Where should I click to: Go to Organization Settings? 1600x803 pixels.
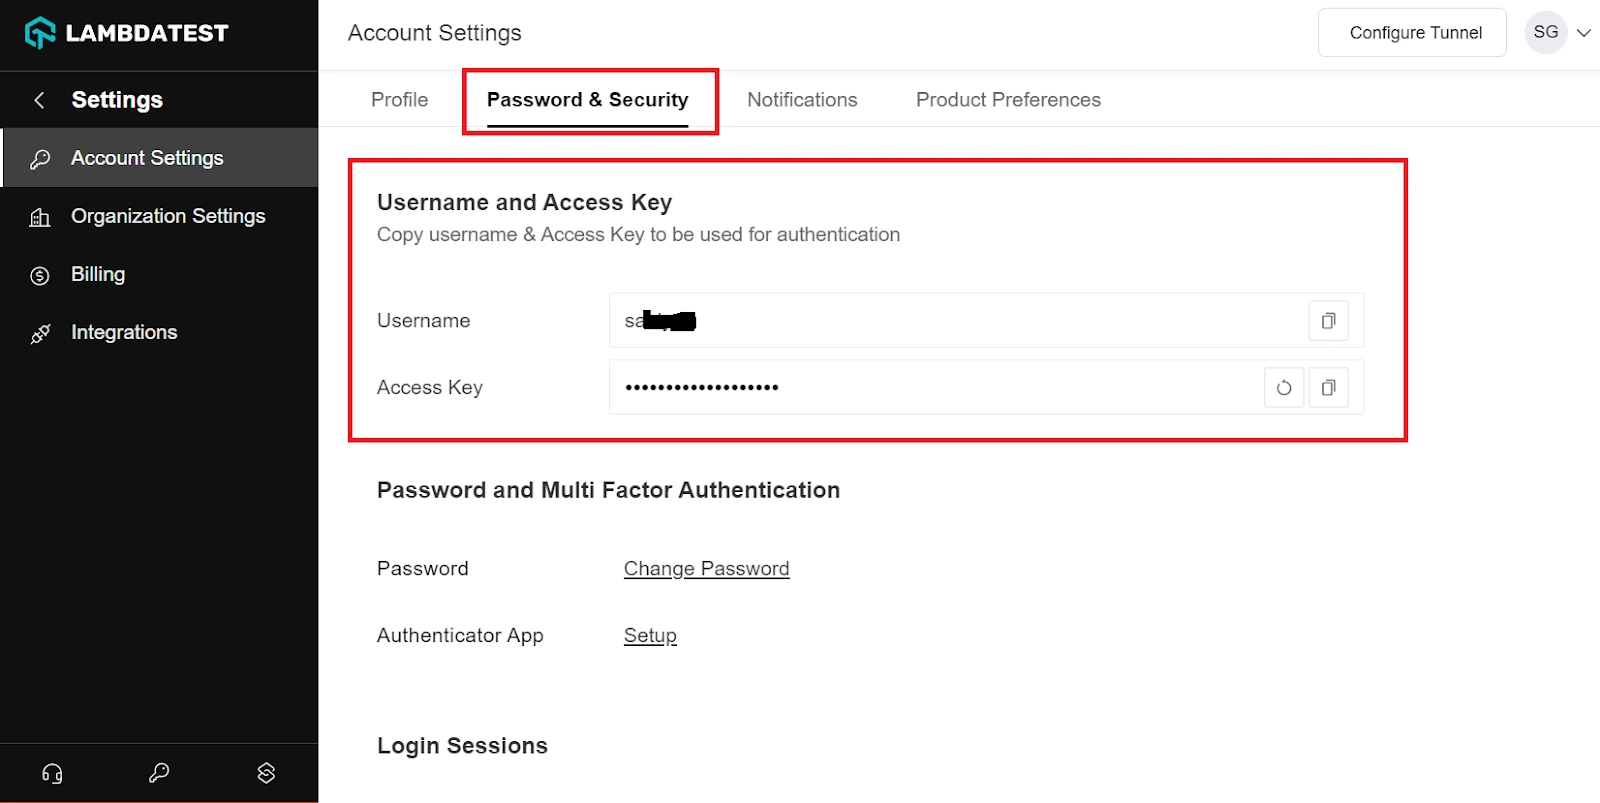[x=168, y=217]
